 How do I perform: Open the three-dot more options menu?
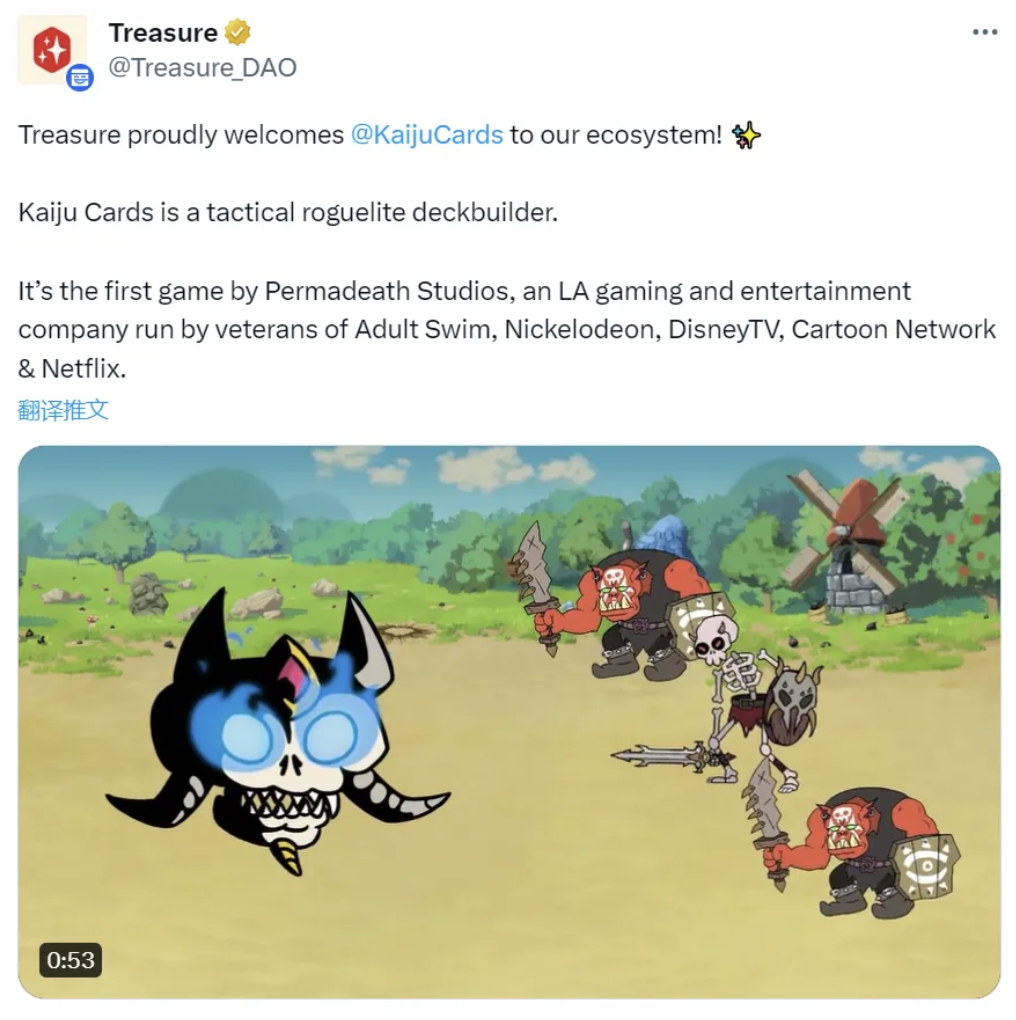[985, 33]
